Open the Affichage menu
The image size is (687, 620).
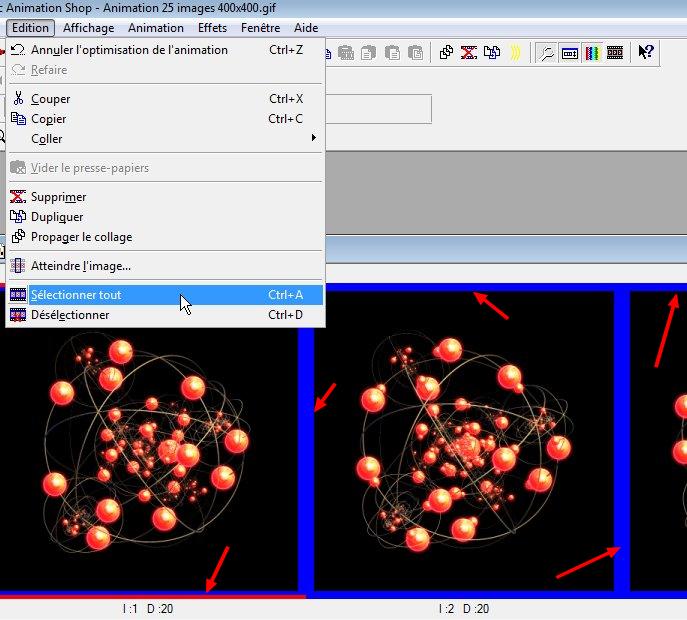coord(89,28)
